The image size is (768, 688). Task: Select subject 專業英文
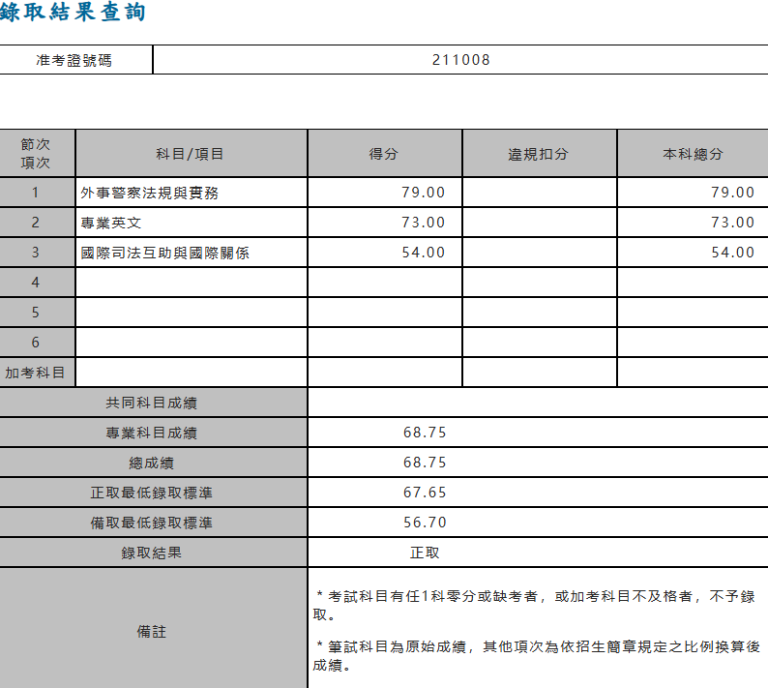click(111, 223)
